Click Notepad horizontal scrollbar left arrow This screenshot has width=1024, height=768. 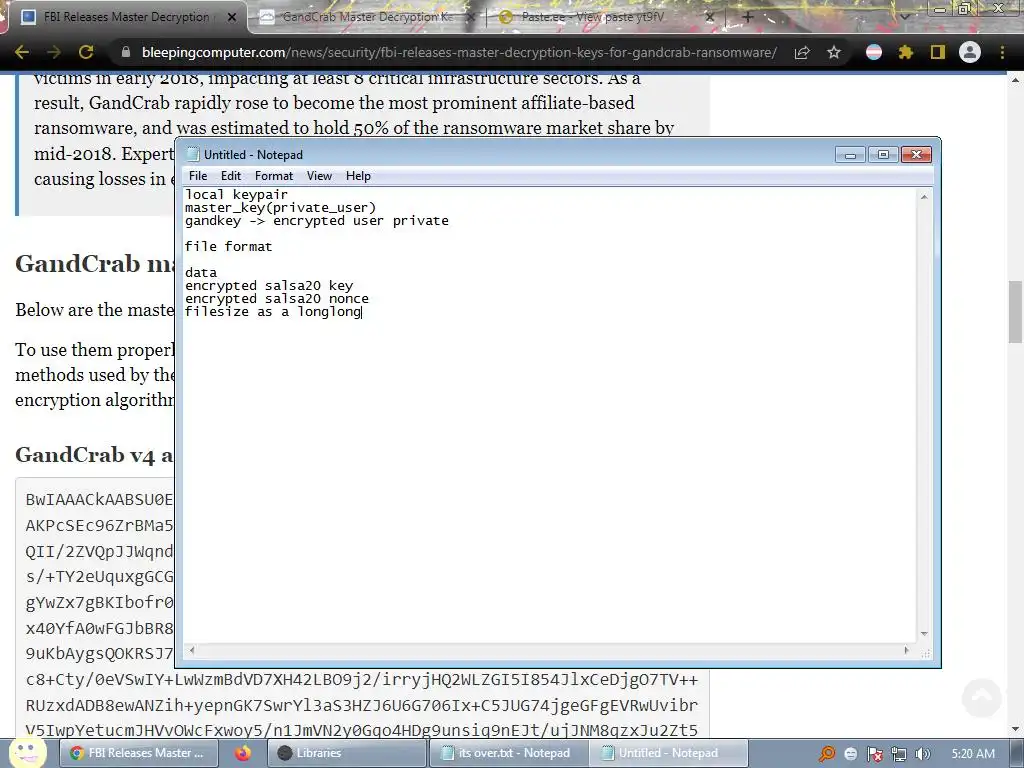191,650
